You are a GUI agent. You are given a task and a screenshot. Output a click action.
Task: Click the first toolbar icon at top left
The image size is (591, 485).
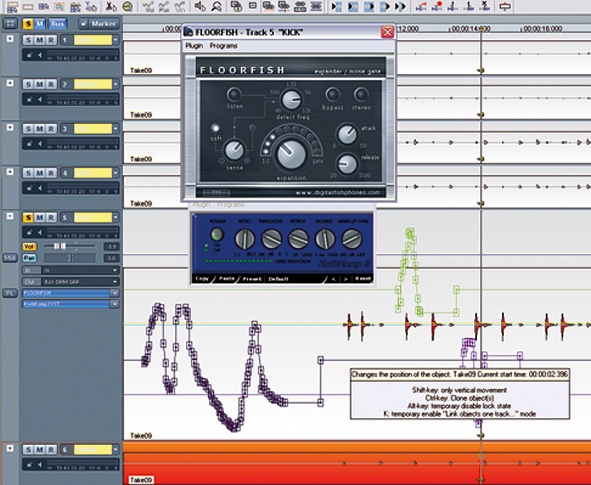[x=12, y=7]
